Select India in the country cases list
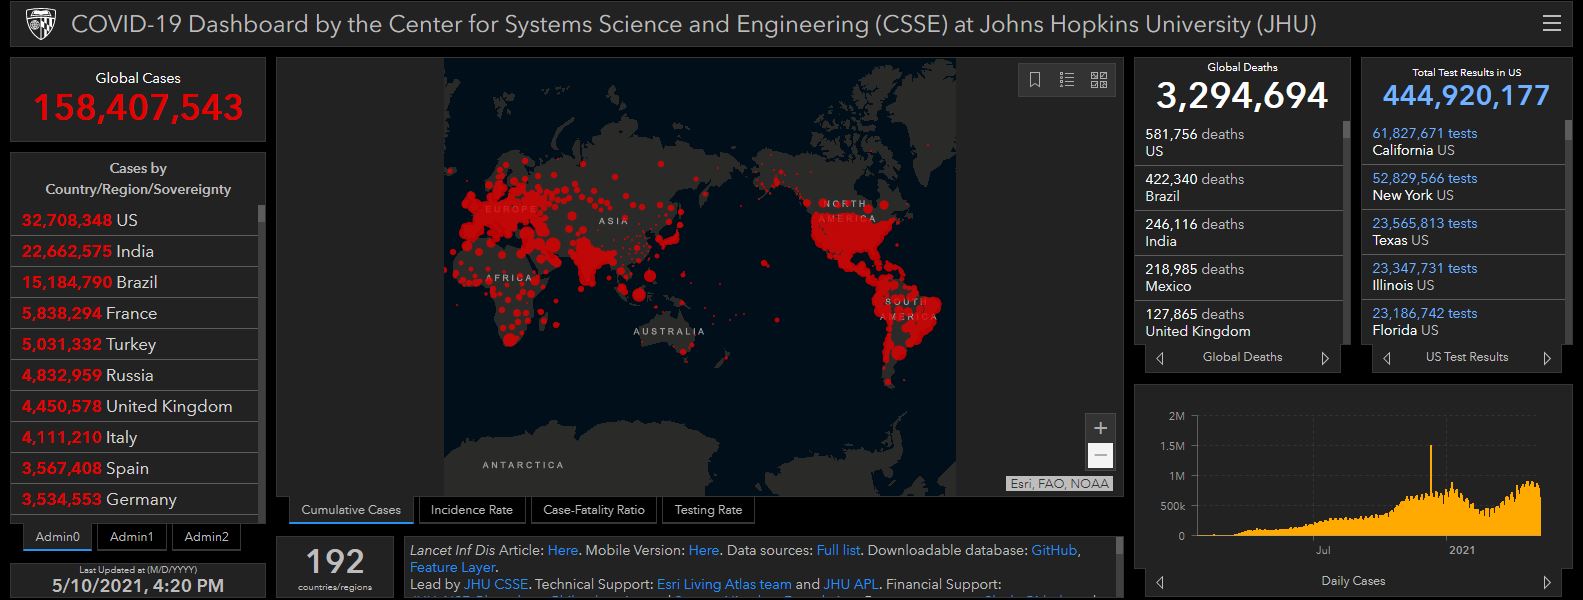Screen dimensions: 1583x600 pos(88,251)
